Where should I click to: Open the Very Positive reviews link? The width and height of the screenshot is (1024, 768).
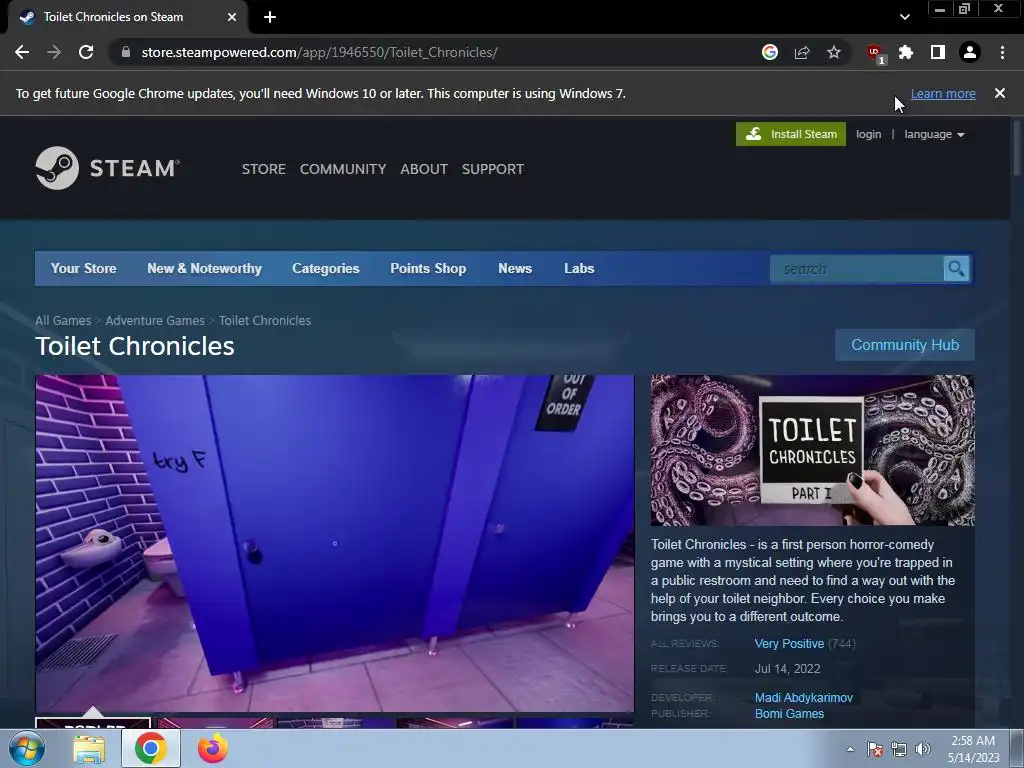[790, 644]
